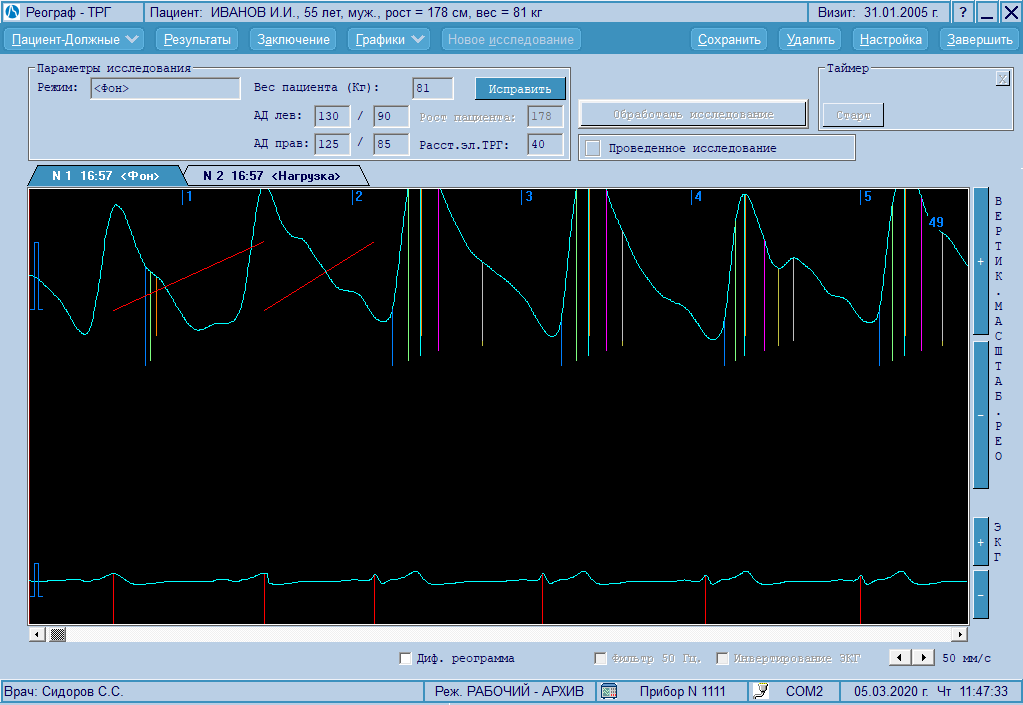Open help with the question mark button
The width and height of the screenshot is (1023, 705).
coord(963,12)
